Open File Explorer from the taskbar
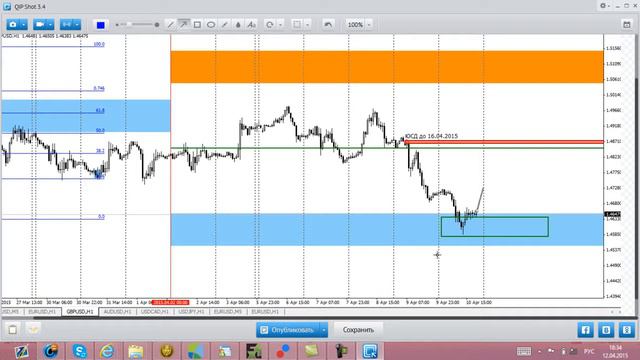640x360 pixels. click(x=136, y=351)
